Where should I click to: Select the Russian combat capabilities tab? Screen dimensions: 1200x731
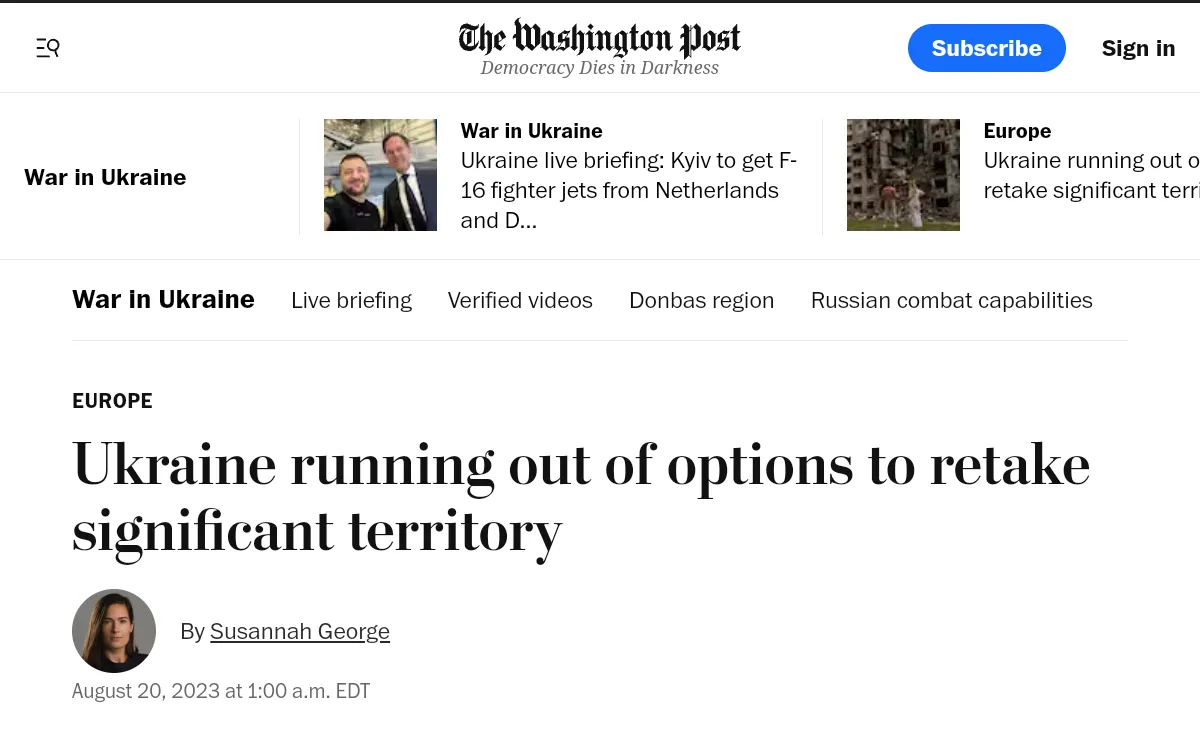click(x=951, y=300)
